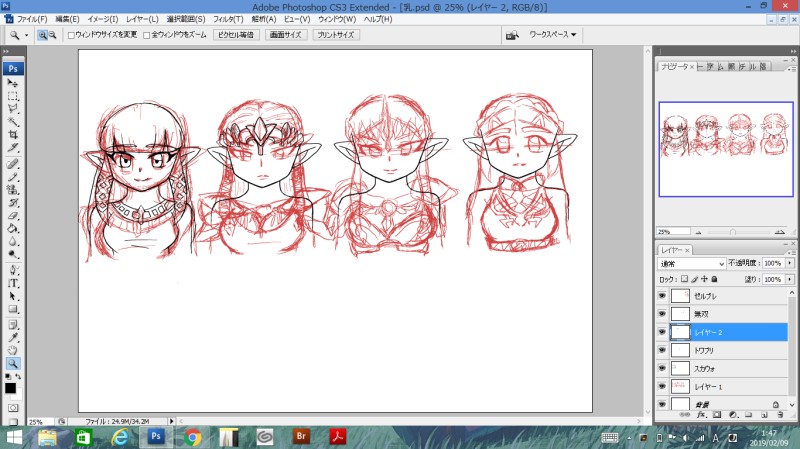This screenshot has width=800, height=449.
Task: Select the Dodge tool
Action: 13,254
